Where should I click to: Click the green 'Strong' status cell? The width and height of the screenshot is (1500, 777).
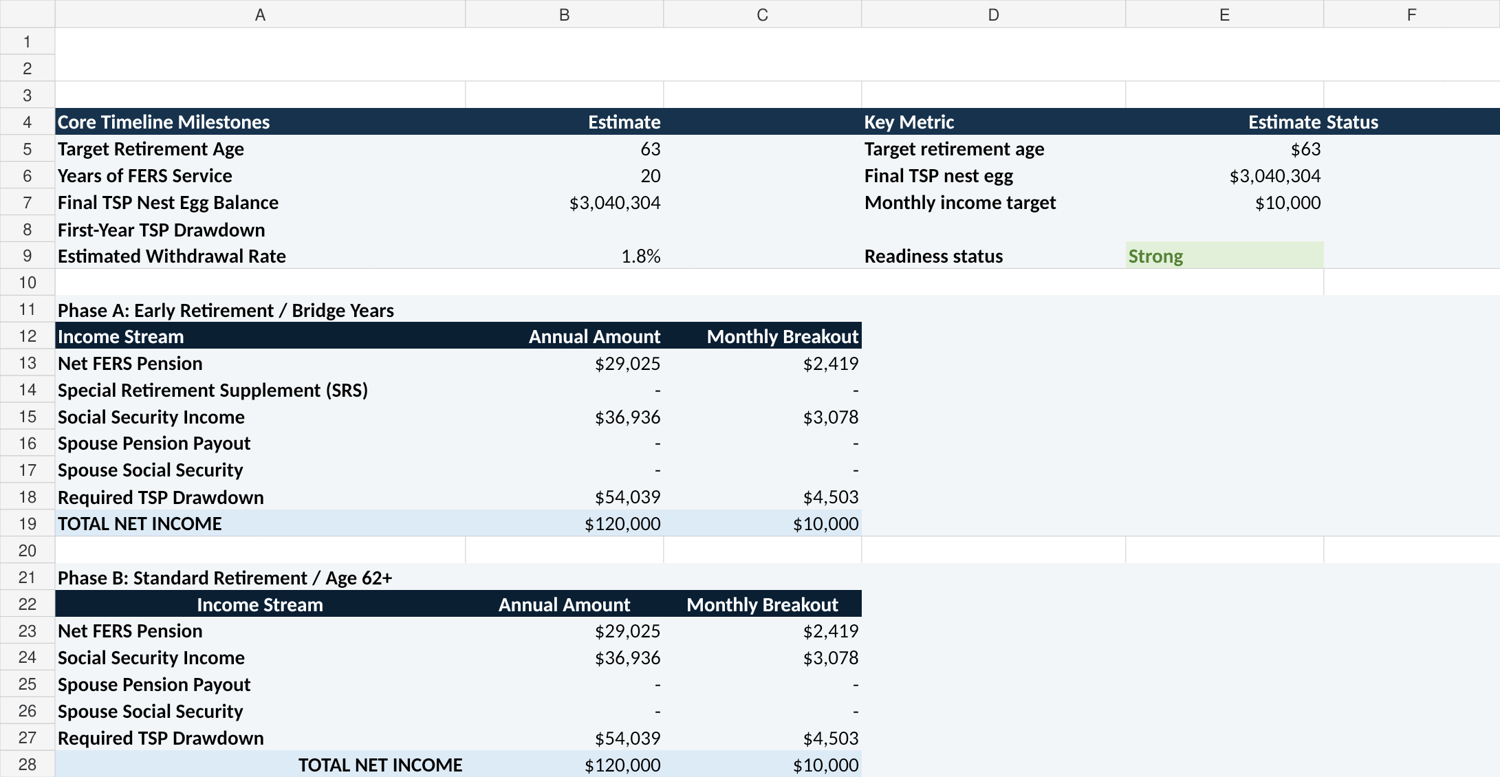point(1224,256)
